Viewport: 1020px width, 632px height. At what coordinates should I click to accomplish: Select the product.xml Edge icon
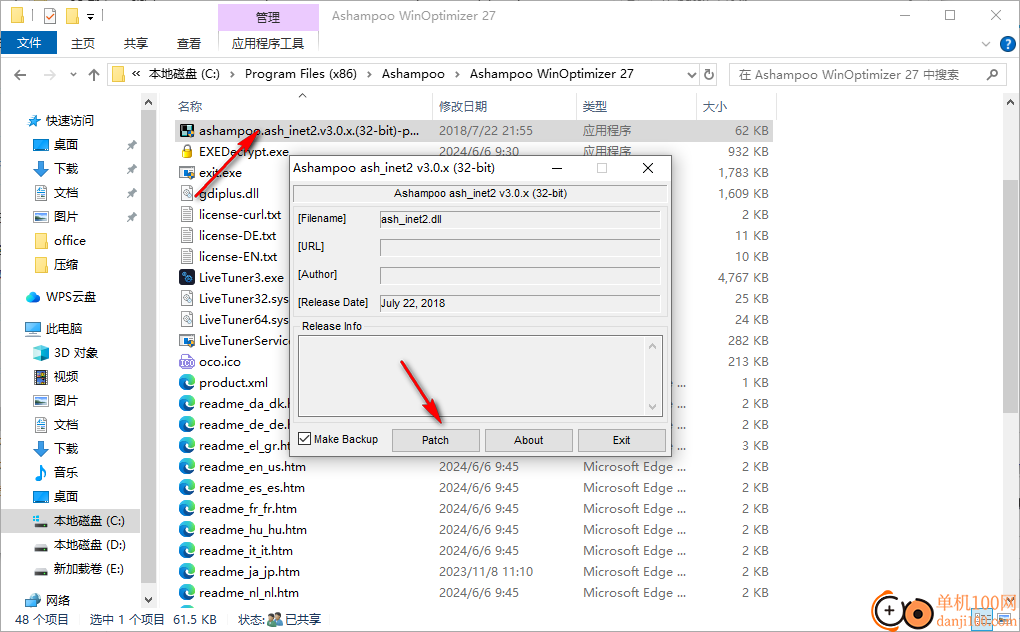[187, 382]
